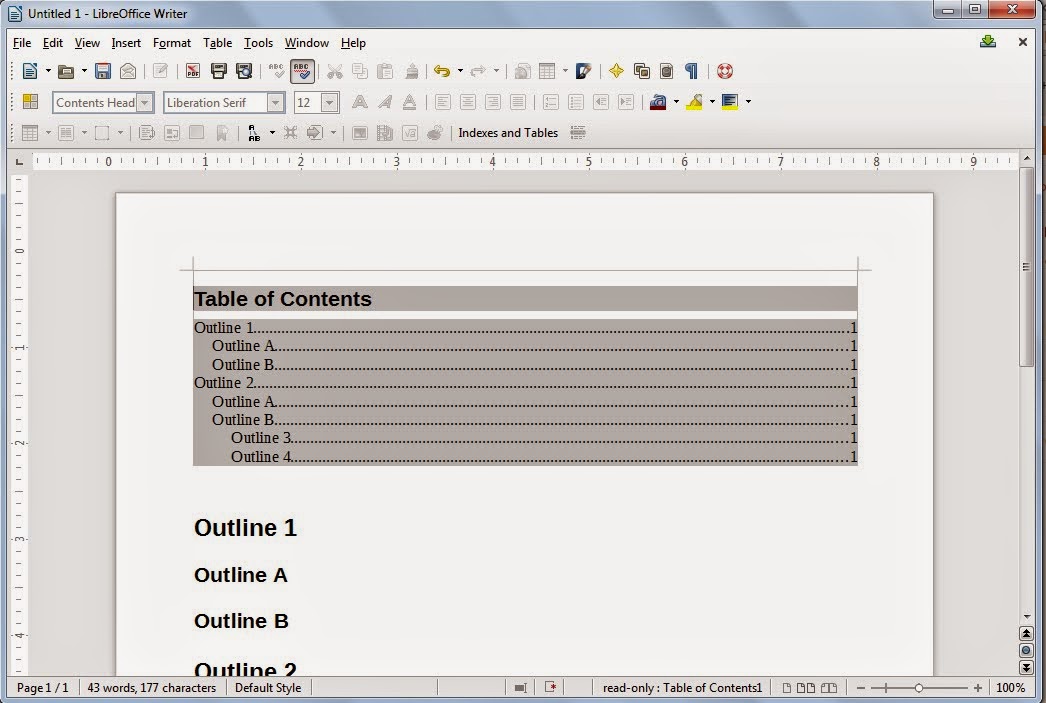Toggle centered paragraph alignment
The image size is (1046, 703).
click(x=468, y=102)
